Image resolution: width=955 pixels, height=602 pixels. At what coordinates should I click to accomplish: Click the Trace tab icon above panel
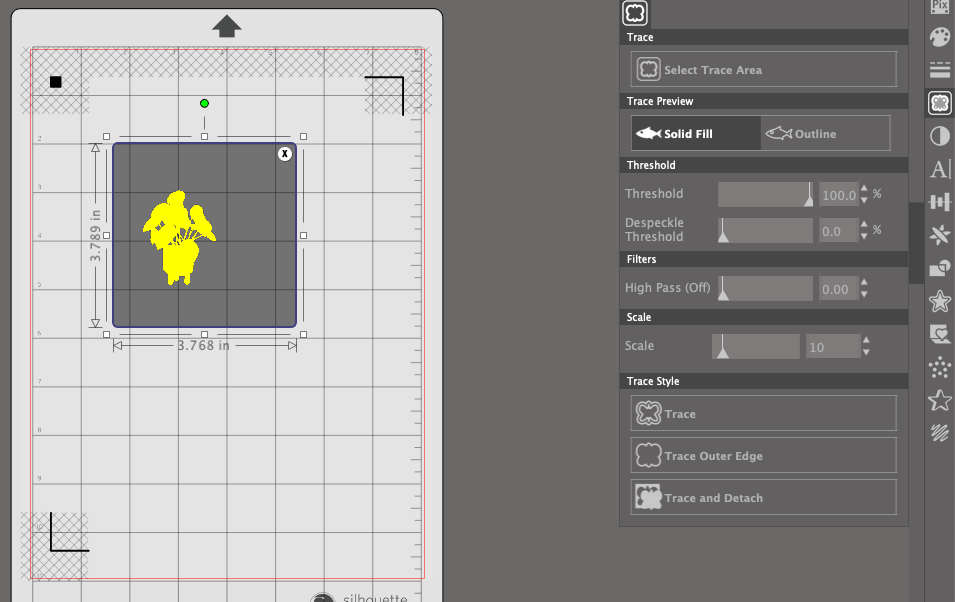pos(635,13)
